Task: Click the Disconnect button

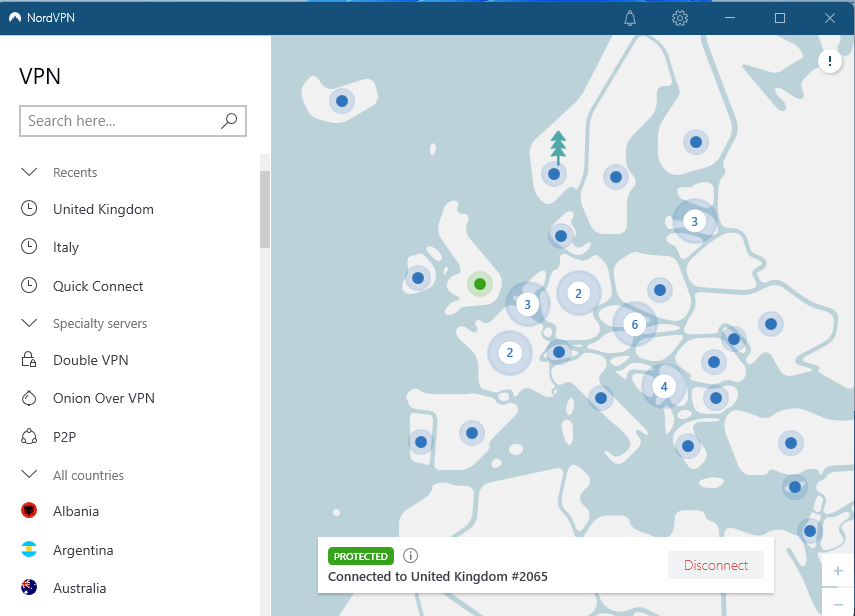Action: (x=715, y=565)
